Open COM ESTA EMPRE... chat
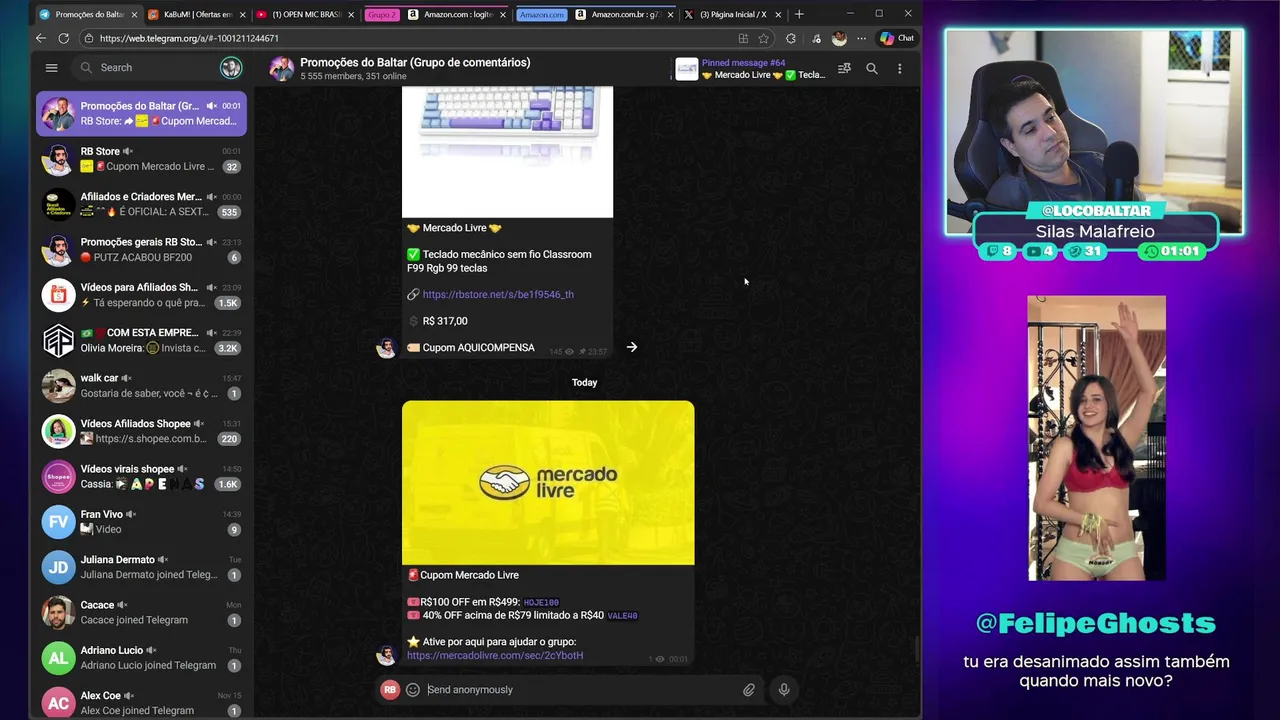This screenshot has height=720, width=1280. tap(141, 340)
